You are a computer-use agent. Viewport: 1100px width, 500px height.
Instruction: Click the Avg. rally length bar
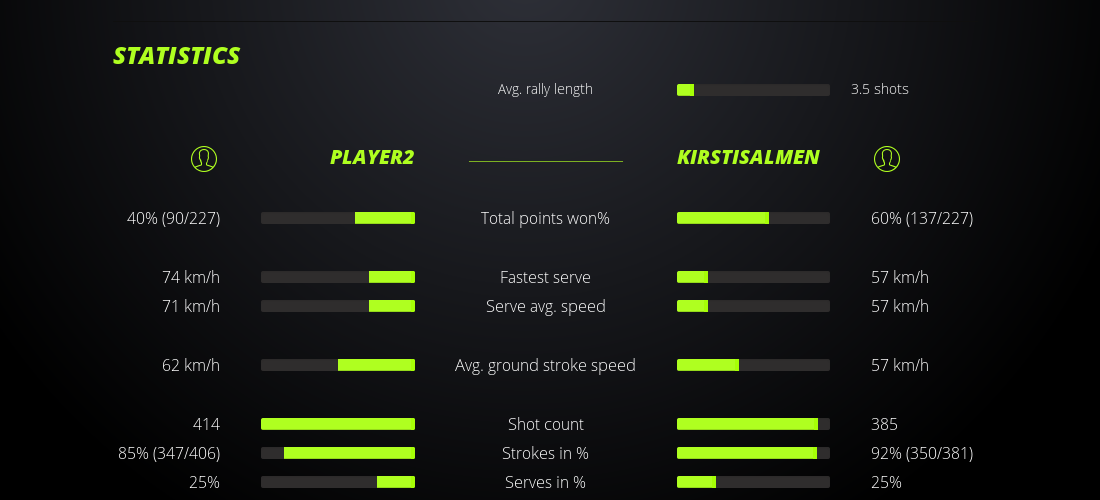[753, 90]
